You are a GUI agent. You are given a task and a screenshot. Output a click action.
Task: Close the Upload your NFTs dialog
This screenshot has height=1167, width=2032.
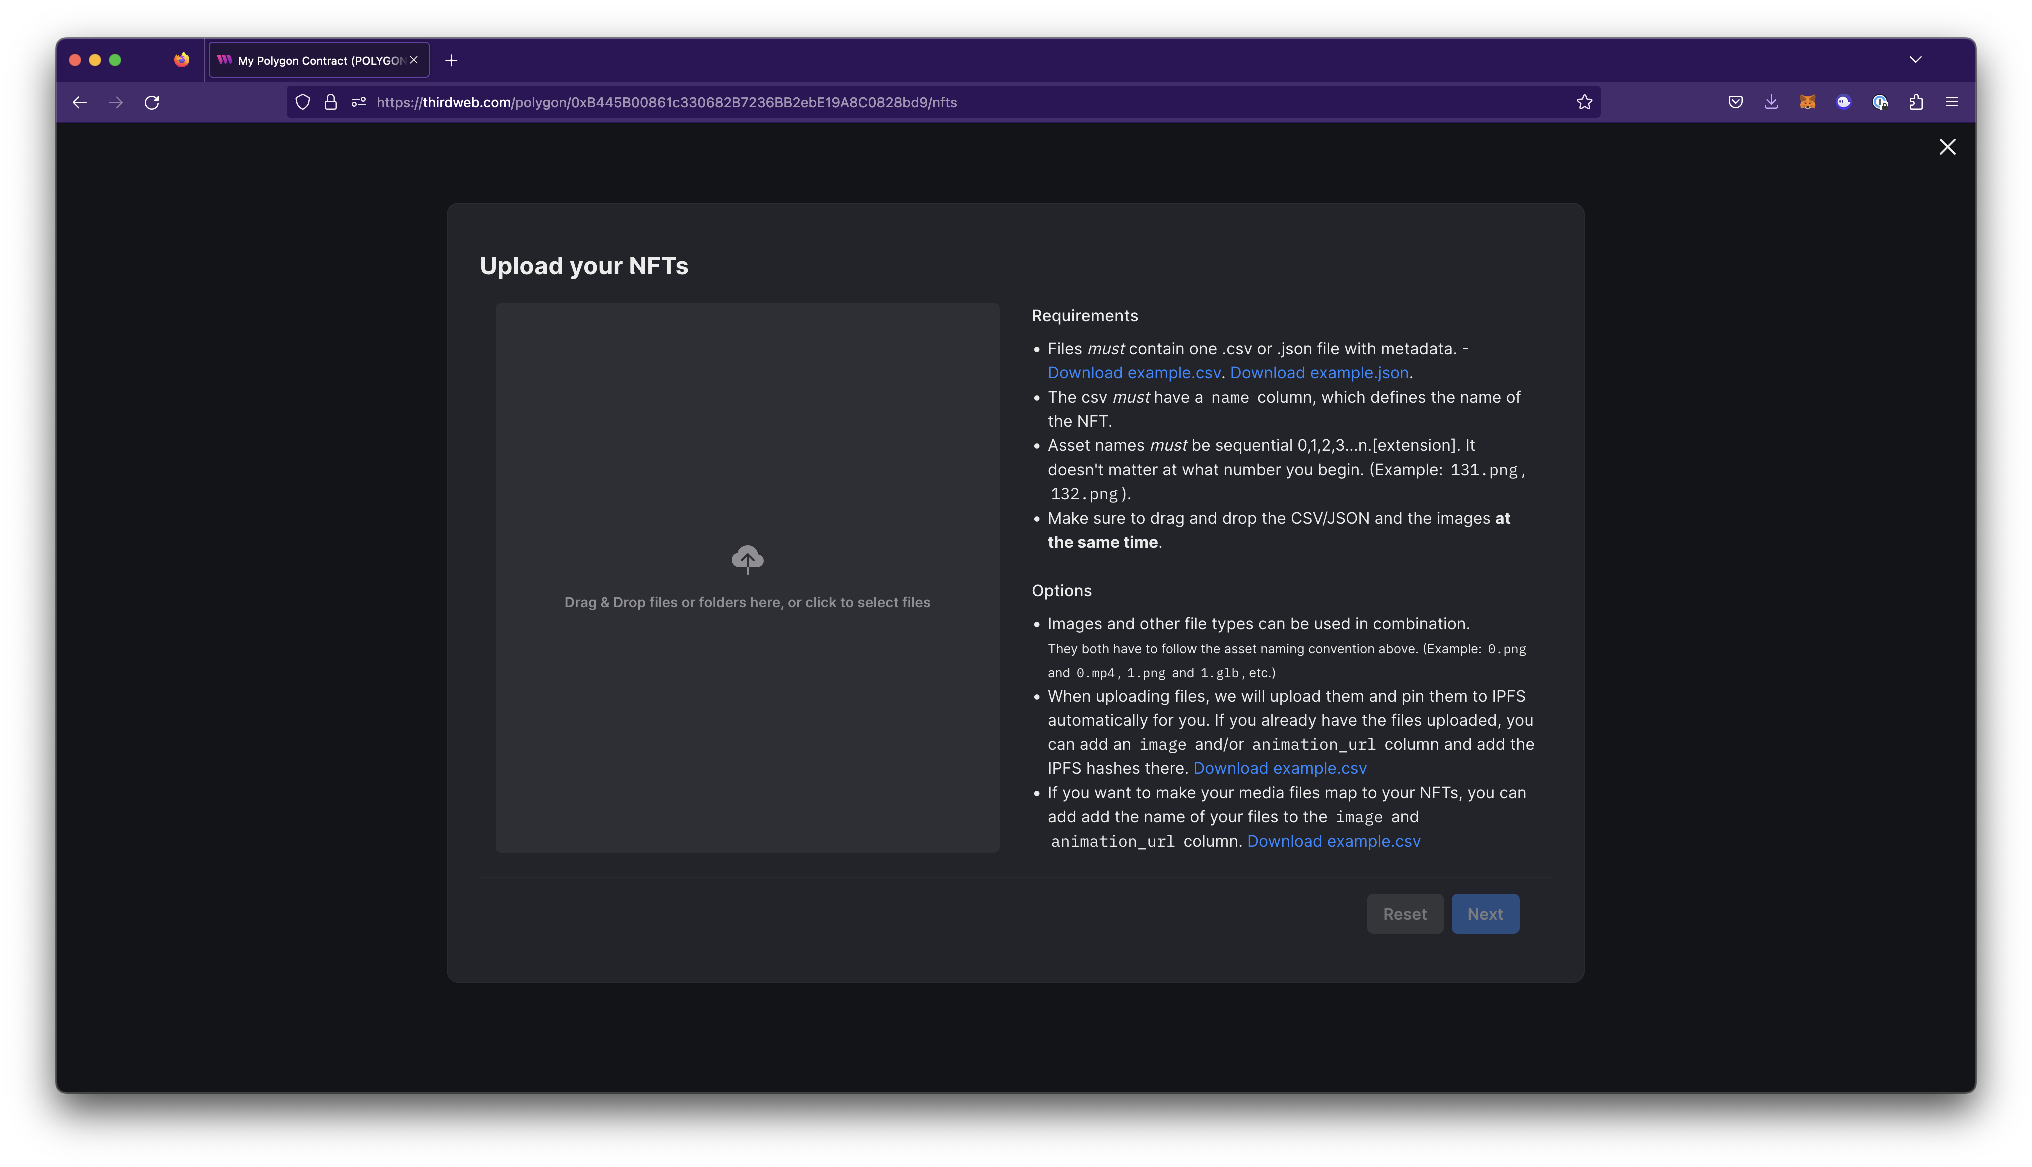pyautogui.click(x=1947, y=146)
